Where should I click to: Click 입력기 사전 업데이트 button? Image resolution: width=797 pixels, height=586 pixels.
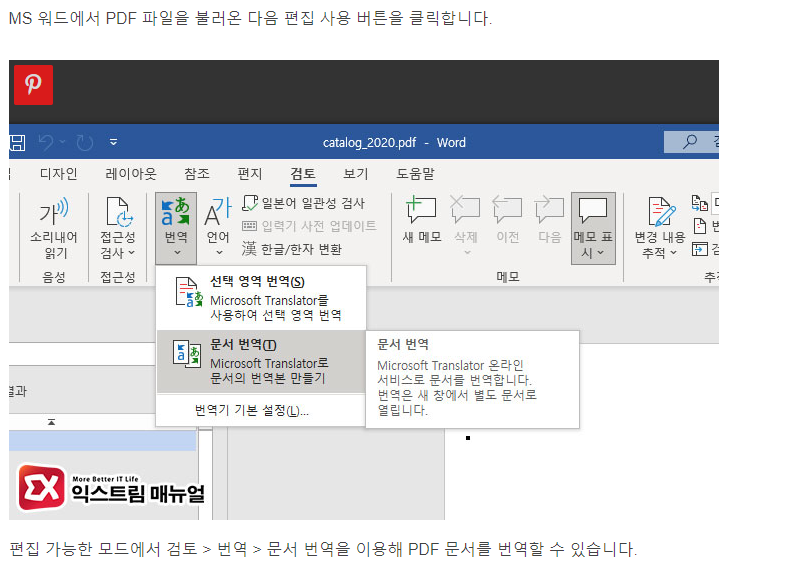(x=309, y=226)
